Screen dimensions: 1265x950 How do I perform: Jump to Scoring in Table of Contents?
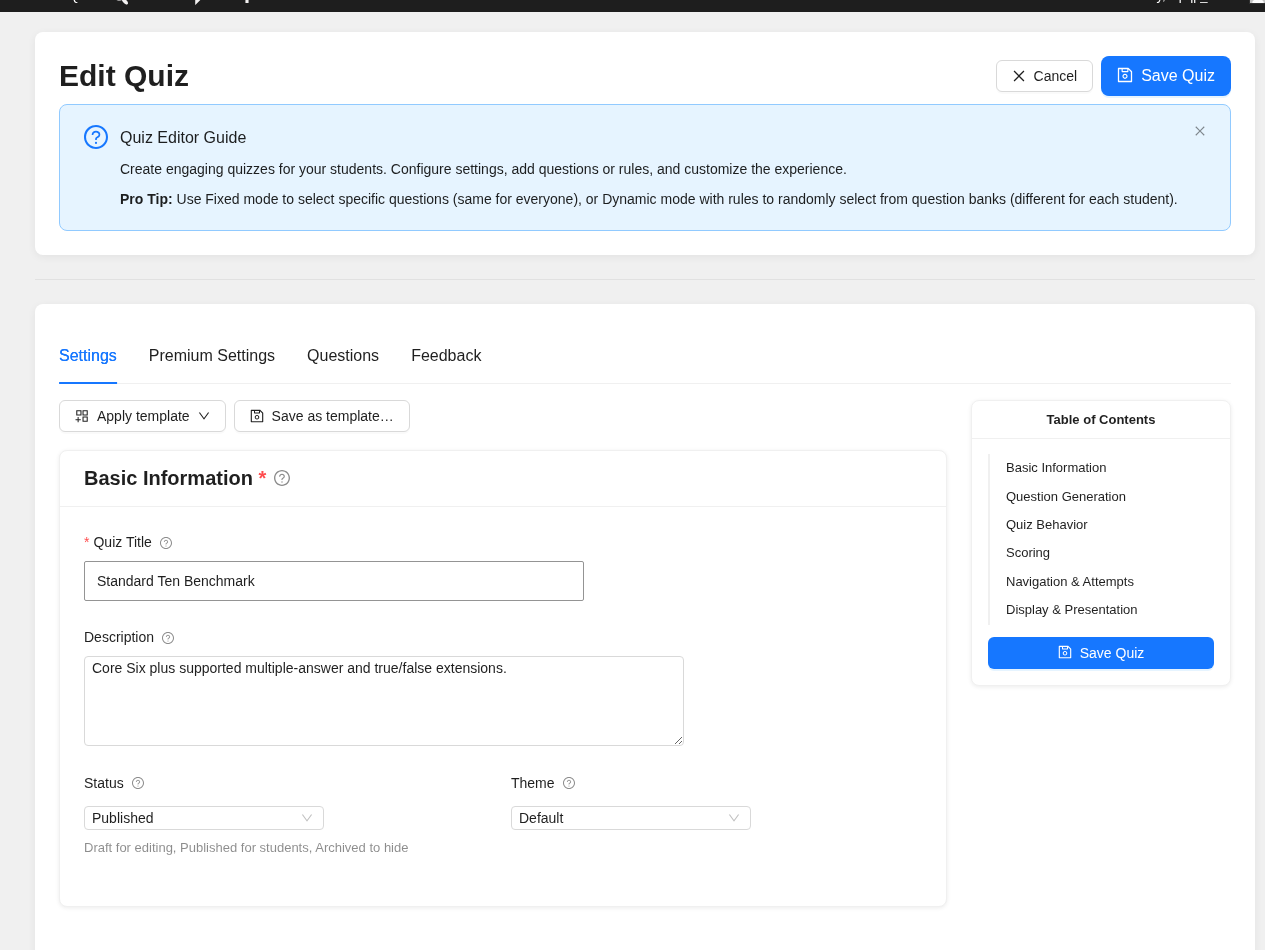coord(1028,553)
